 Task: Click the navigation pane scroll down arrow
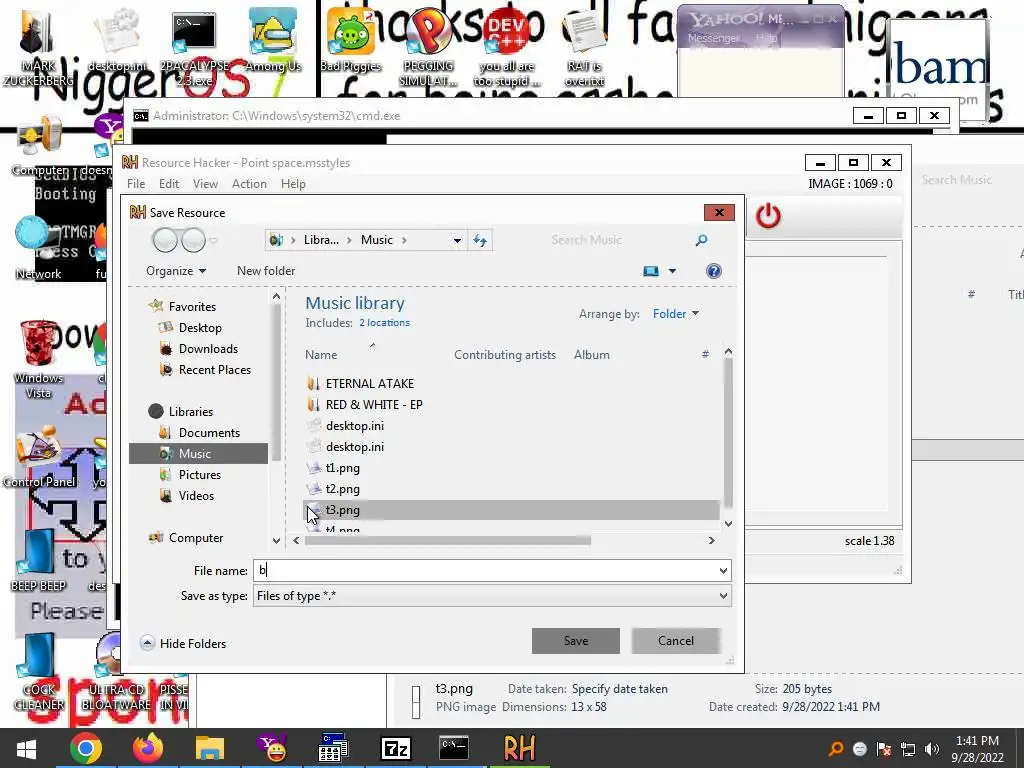(276, 541)
